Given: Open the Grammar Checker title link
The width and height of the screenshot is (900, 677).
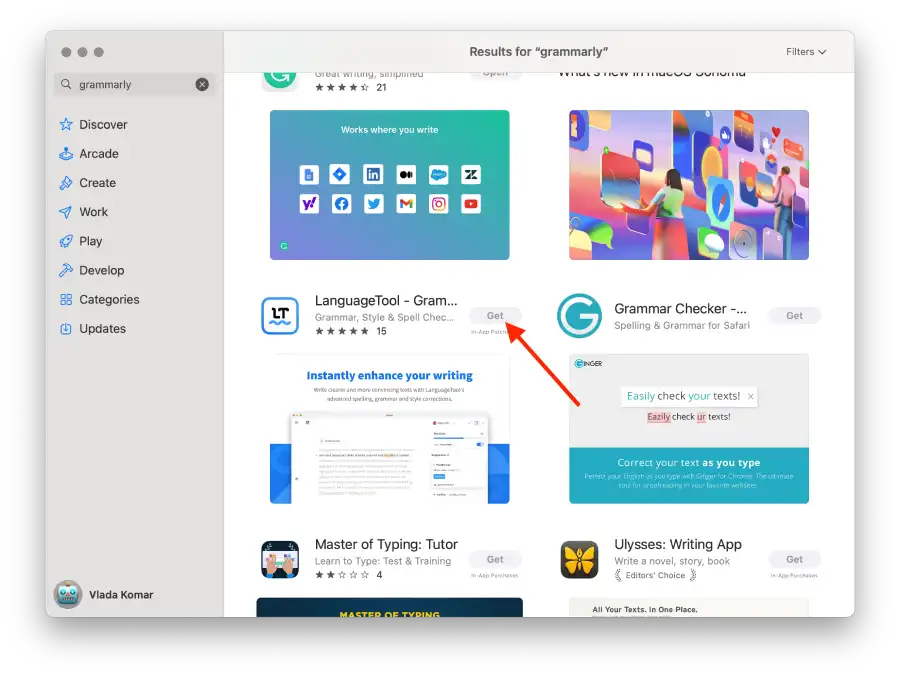Looking at the screenshot, I should [x=680, y=309].
